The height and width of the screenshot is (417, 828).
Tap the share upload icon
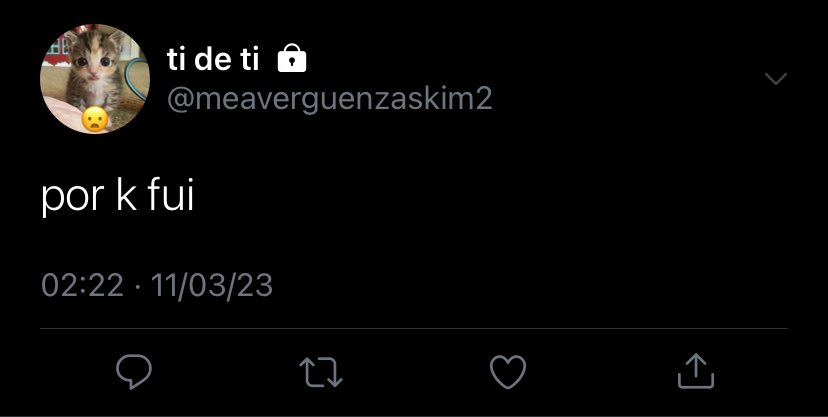point(696,371)
